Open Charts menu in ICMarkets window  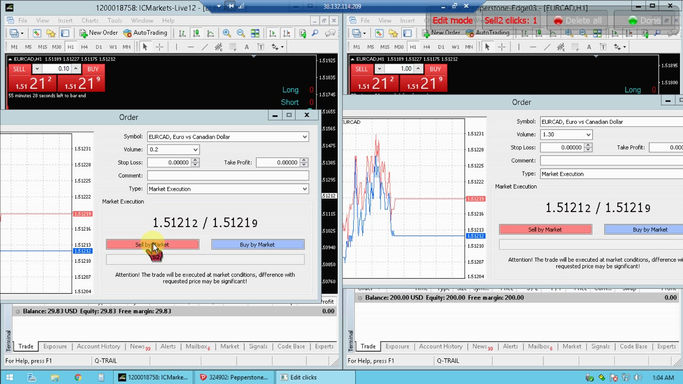coord(90,20)
